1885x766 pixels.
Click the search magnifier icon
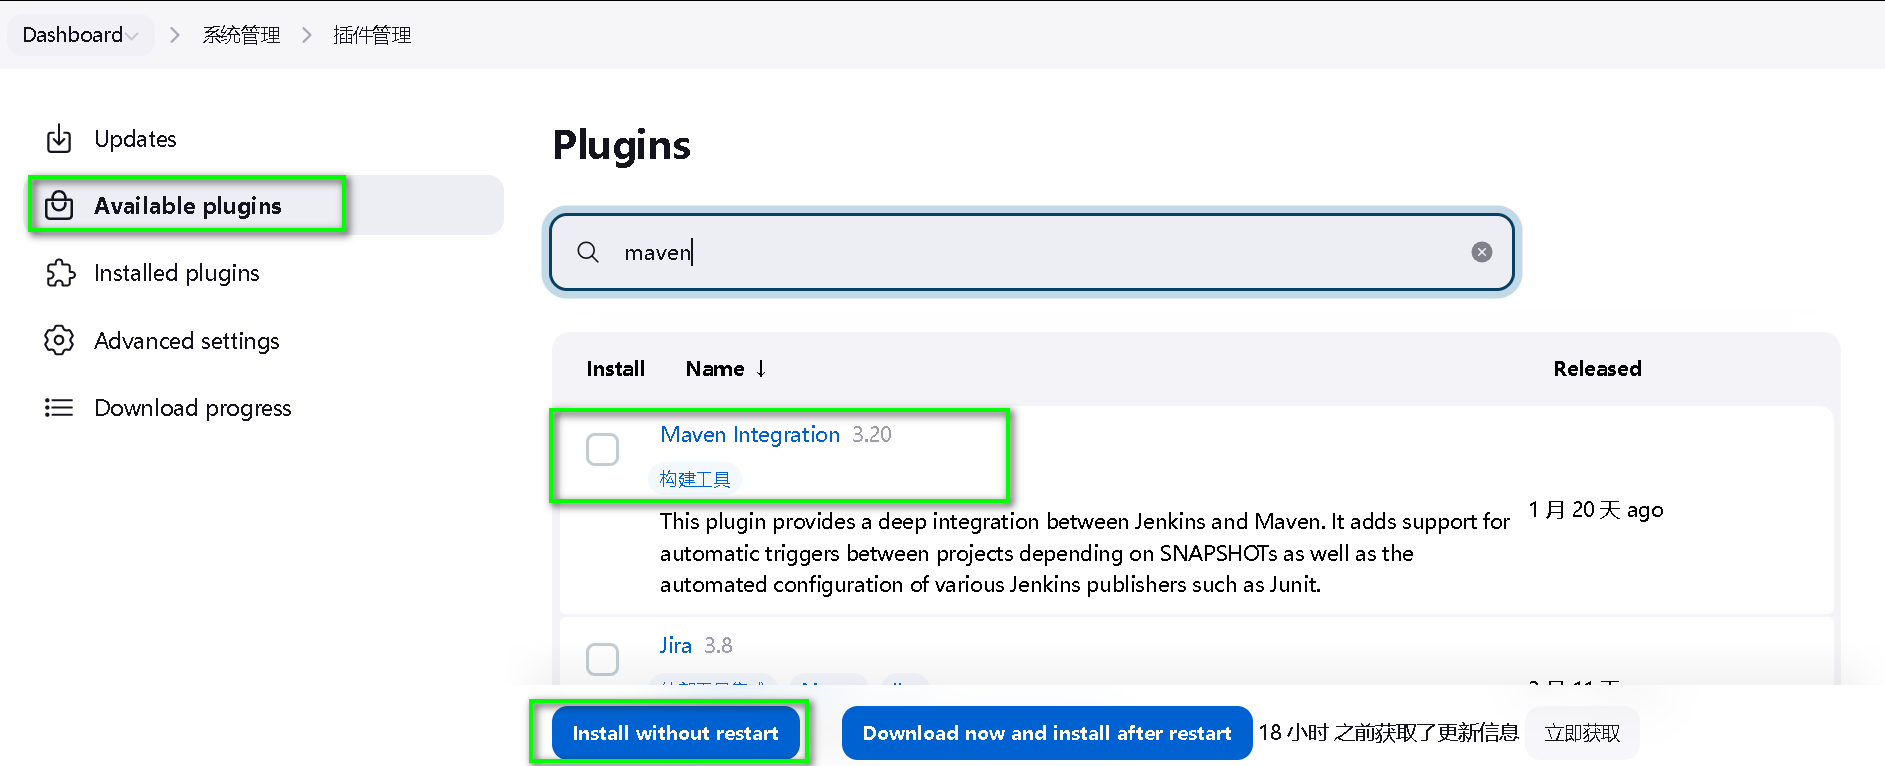588,252
